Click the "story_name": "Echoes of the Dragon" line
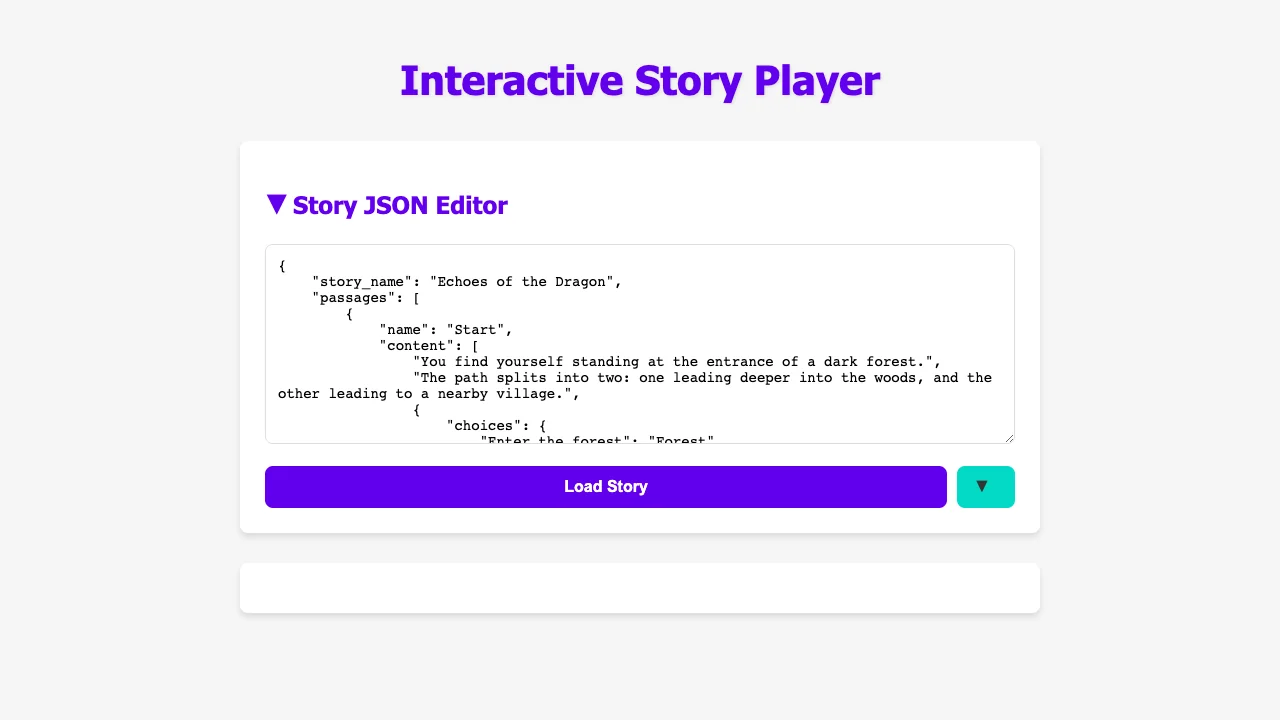Viewport: 1280px width, 720px height. click(x=467, y=282)
